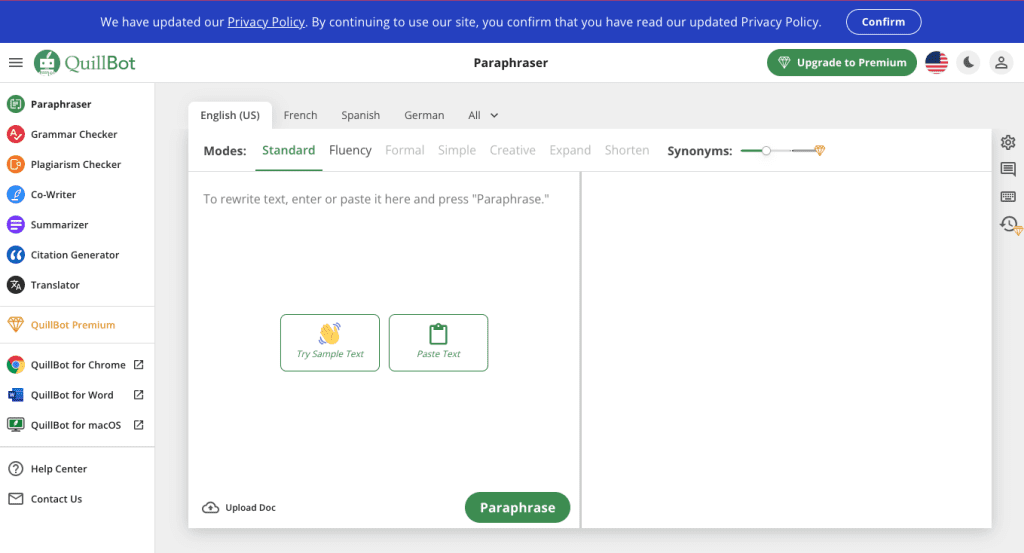Open settings gear on right panel
Image resolution: width=1024 pixels, height=553 pixels.
tap(1008, 143)
